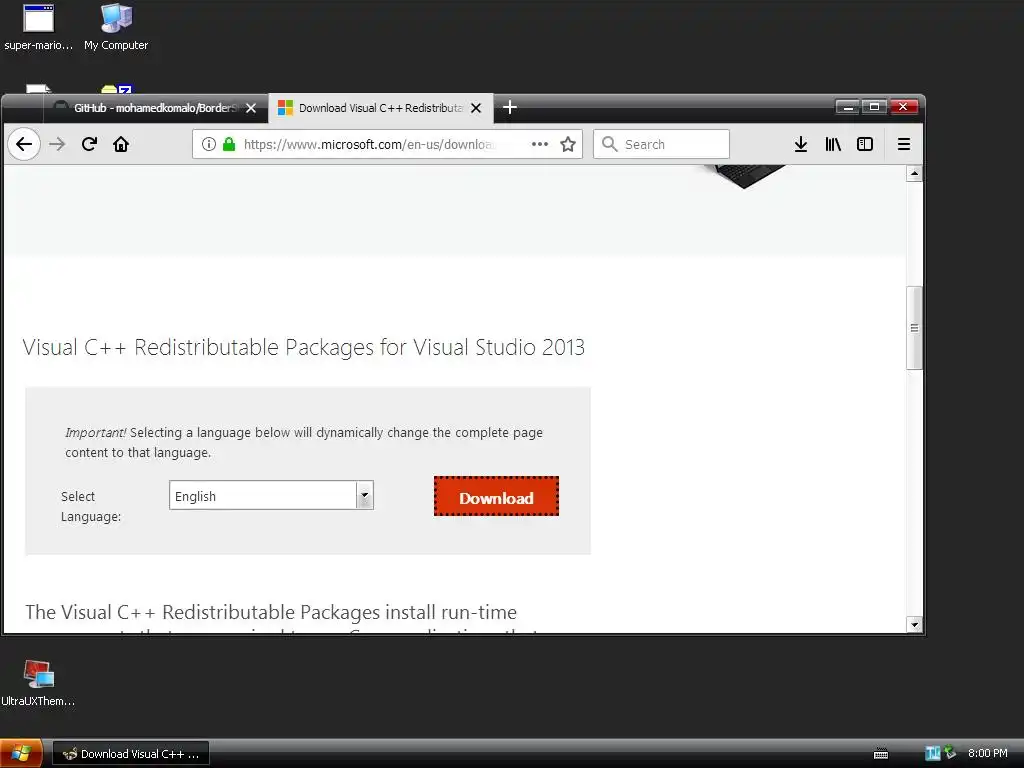
Task: Click the 8:00 PM taskbar clock
Action: point(987,754)
